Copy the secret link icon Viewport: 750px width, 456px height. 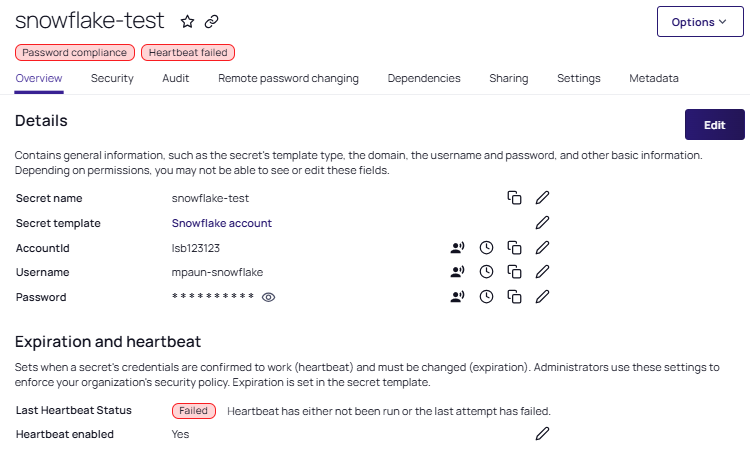point(211,21)
